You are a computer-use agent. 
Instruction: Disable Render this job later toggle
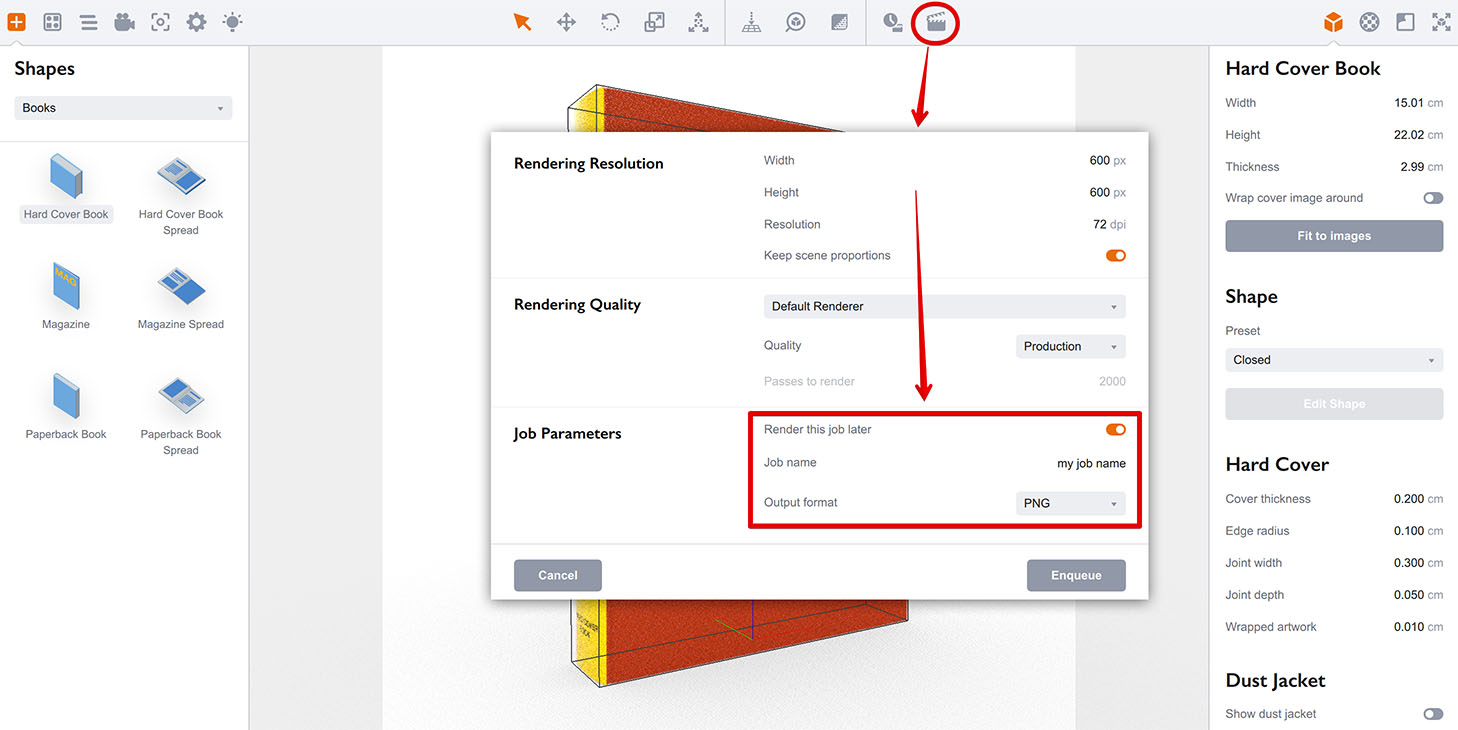tap(1115, 430)
